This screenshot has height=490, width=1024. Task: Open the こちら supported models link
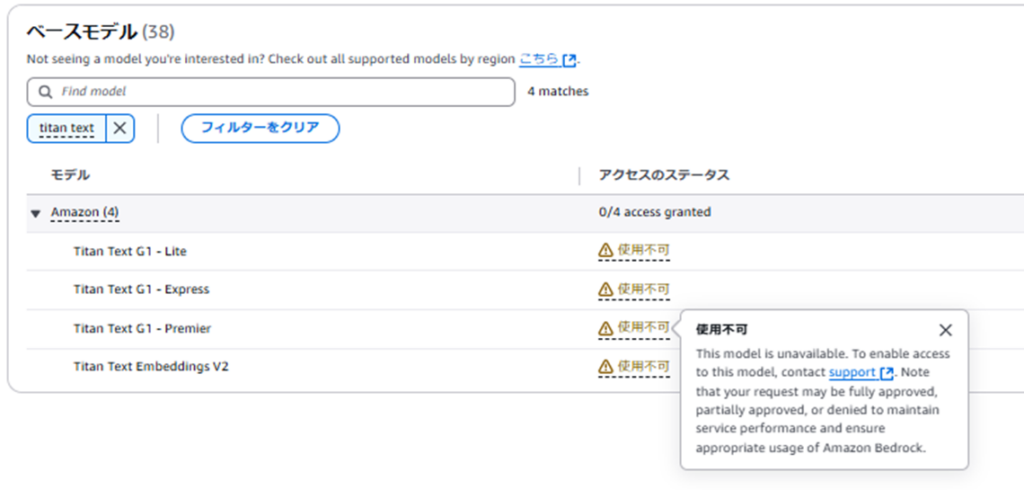pyautogui.click(x=539, y=59)
